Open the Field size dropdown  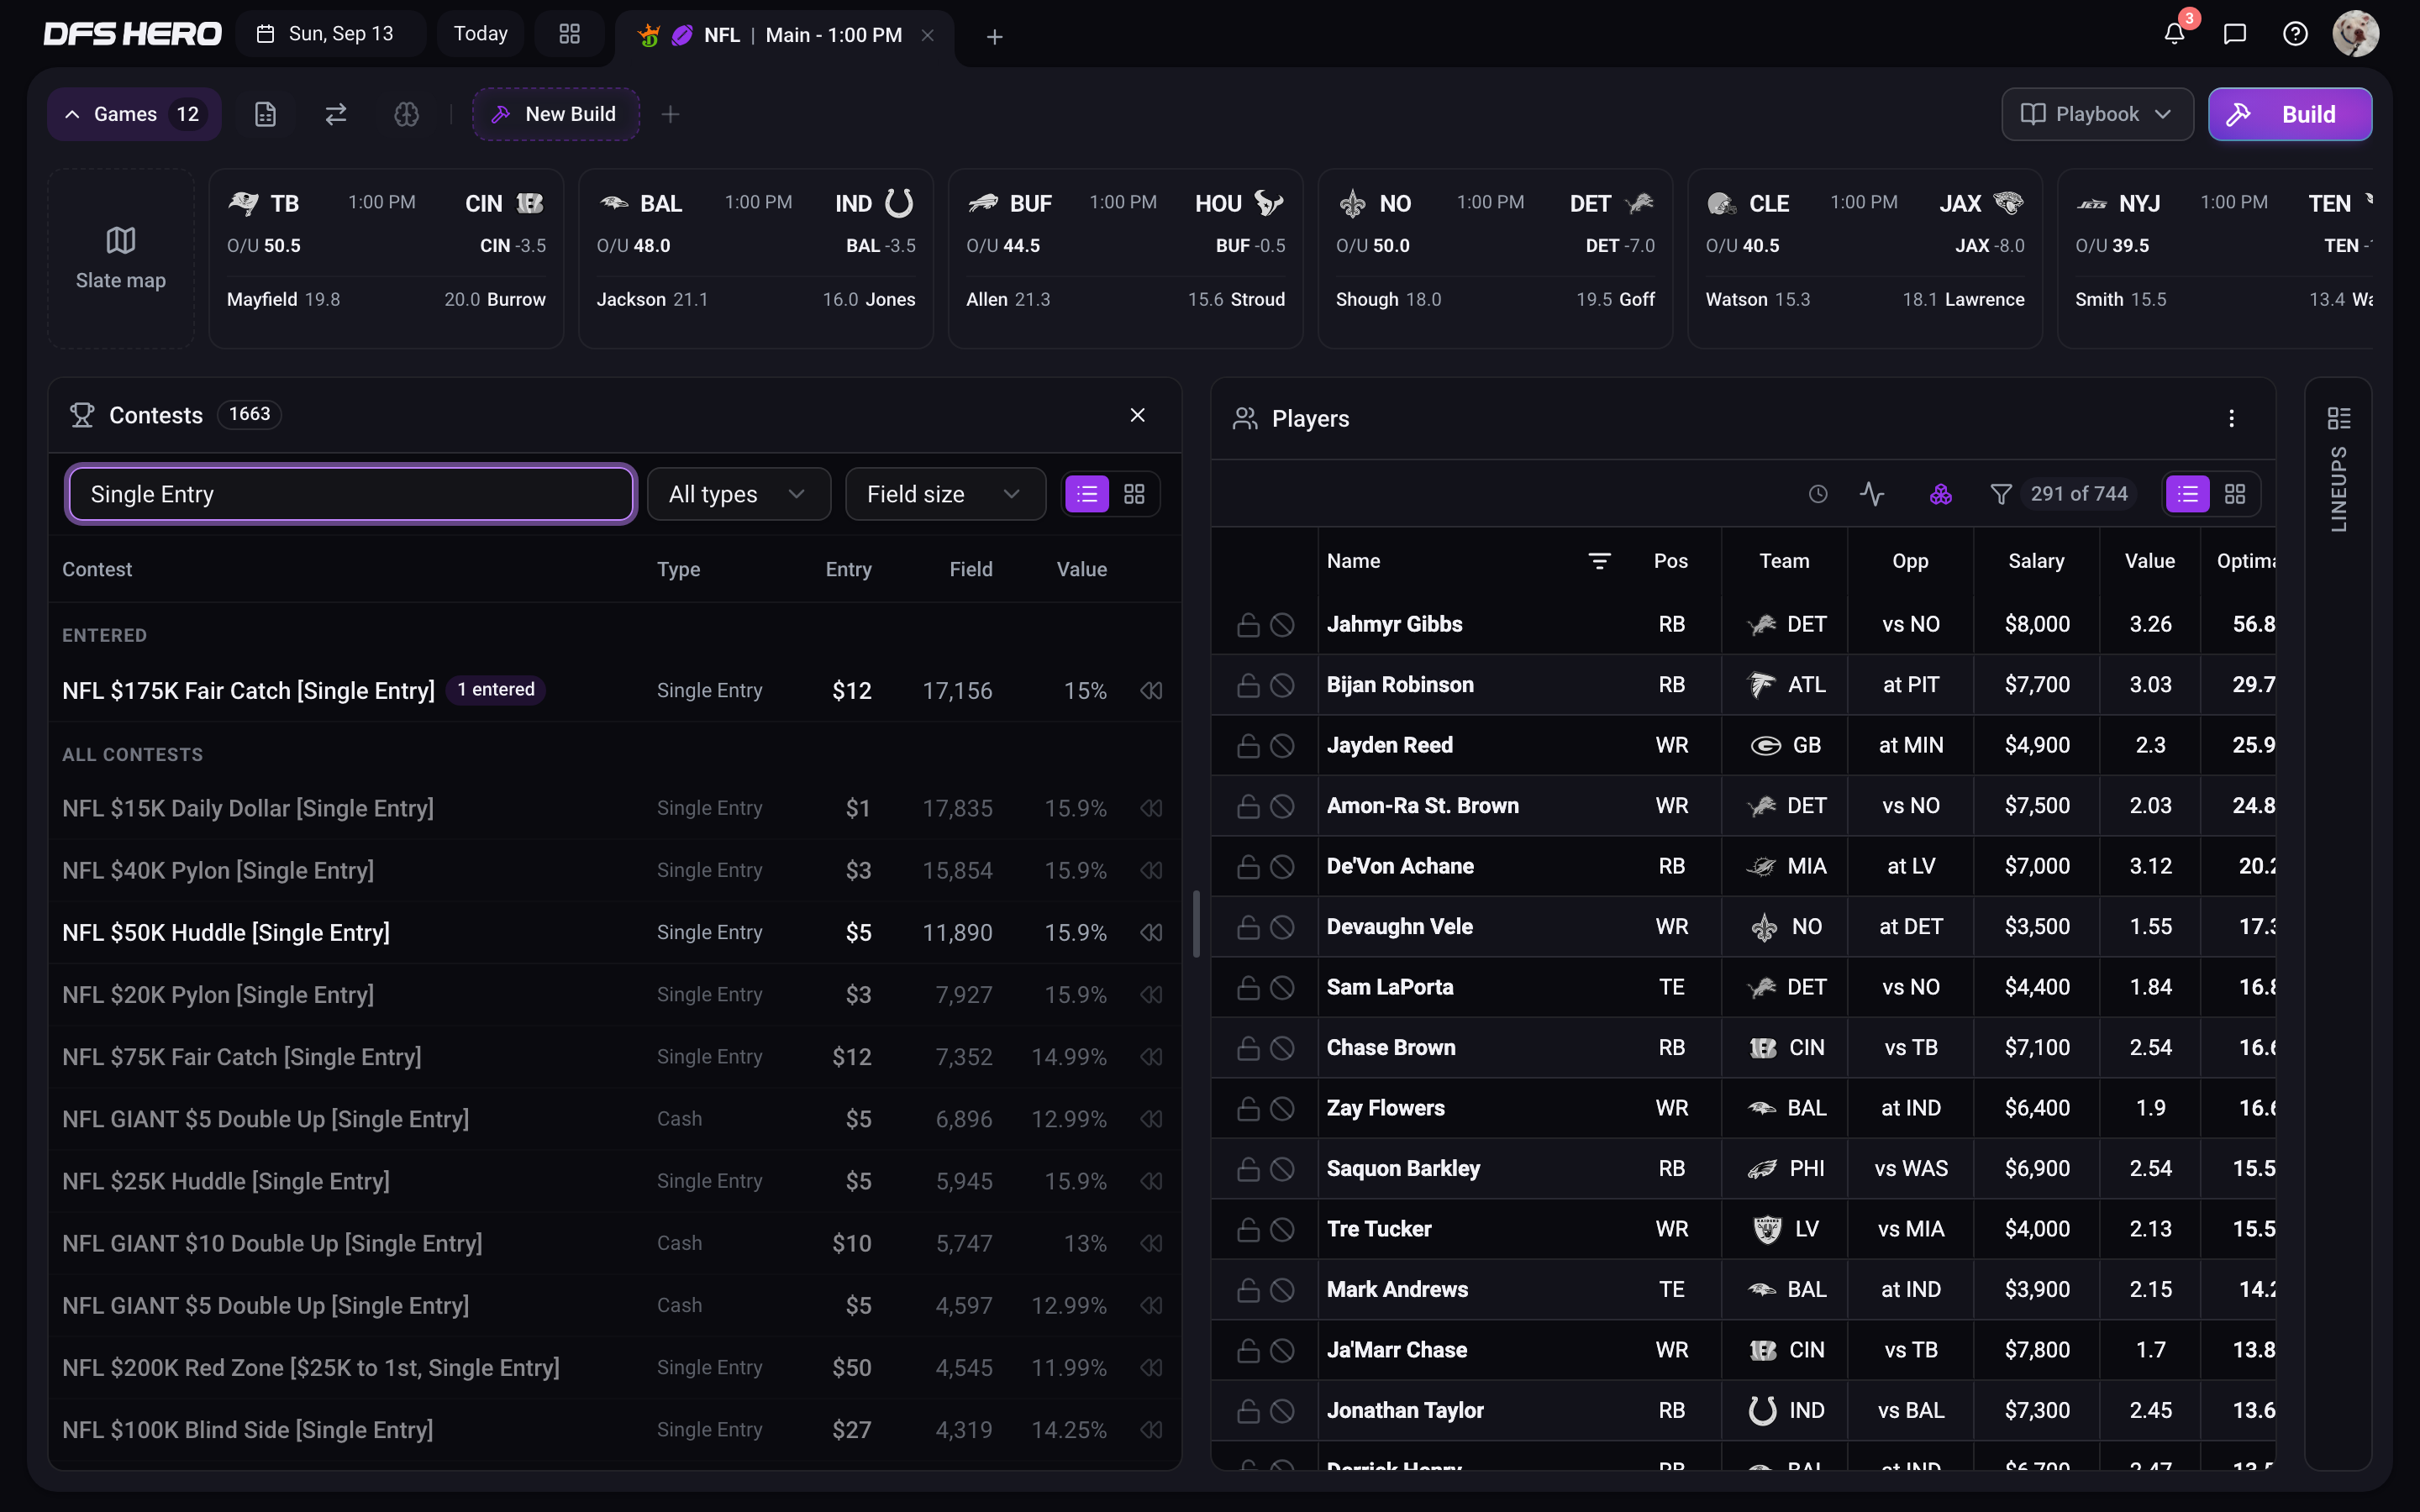click(945, 494)
